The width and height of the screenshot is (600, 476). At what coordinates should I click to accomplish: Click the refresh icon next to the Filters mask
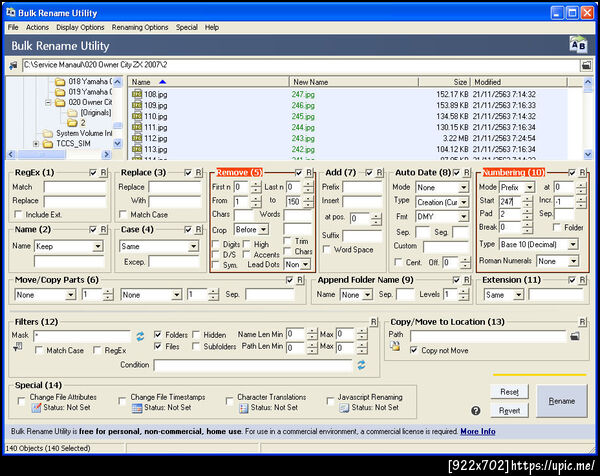pos(141,335)
